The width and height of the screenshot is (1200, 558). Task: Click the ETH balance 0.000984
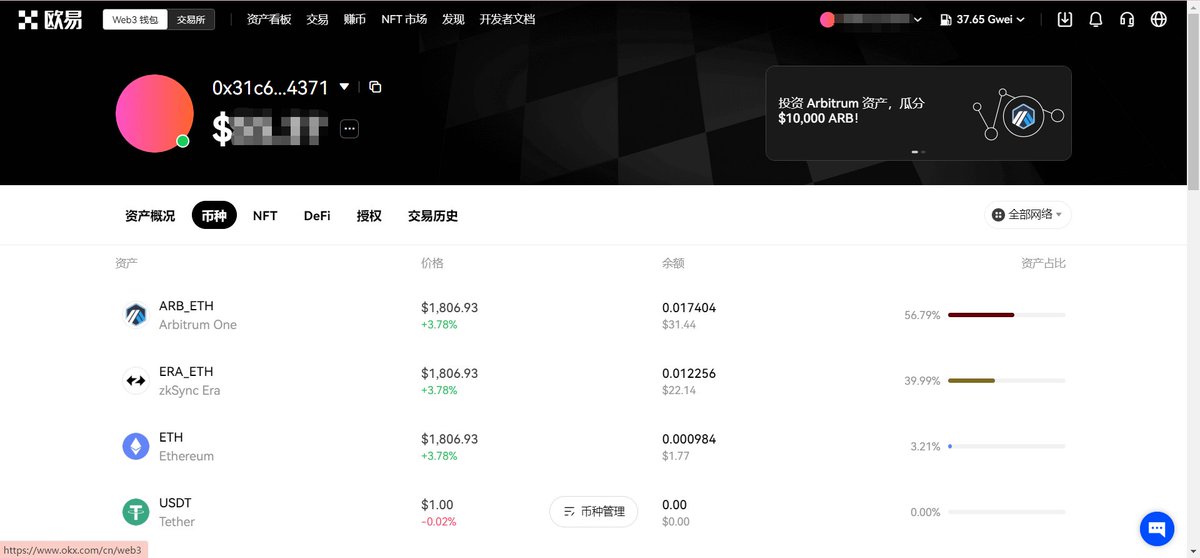(690, 439)
